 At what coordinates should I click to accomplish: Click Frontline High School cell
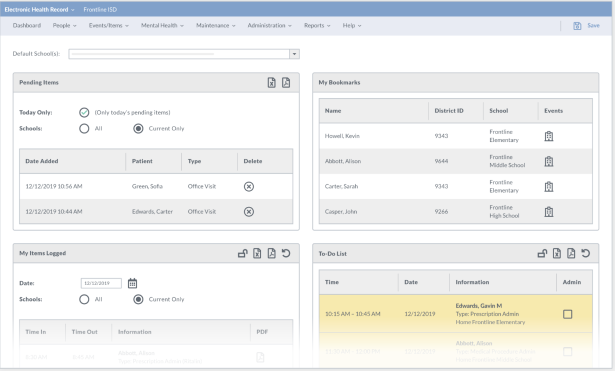click(x=504, y=212)
